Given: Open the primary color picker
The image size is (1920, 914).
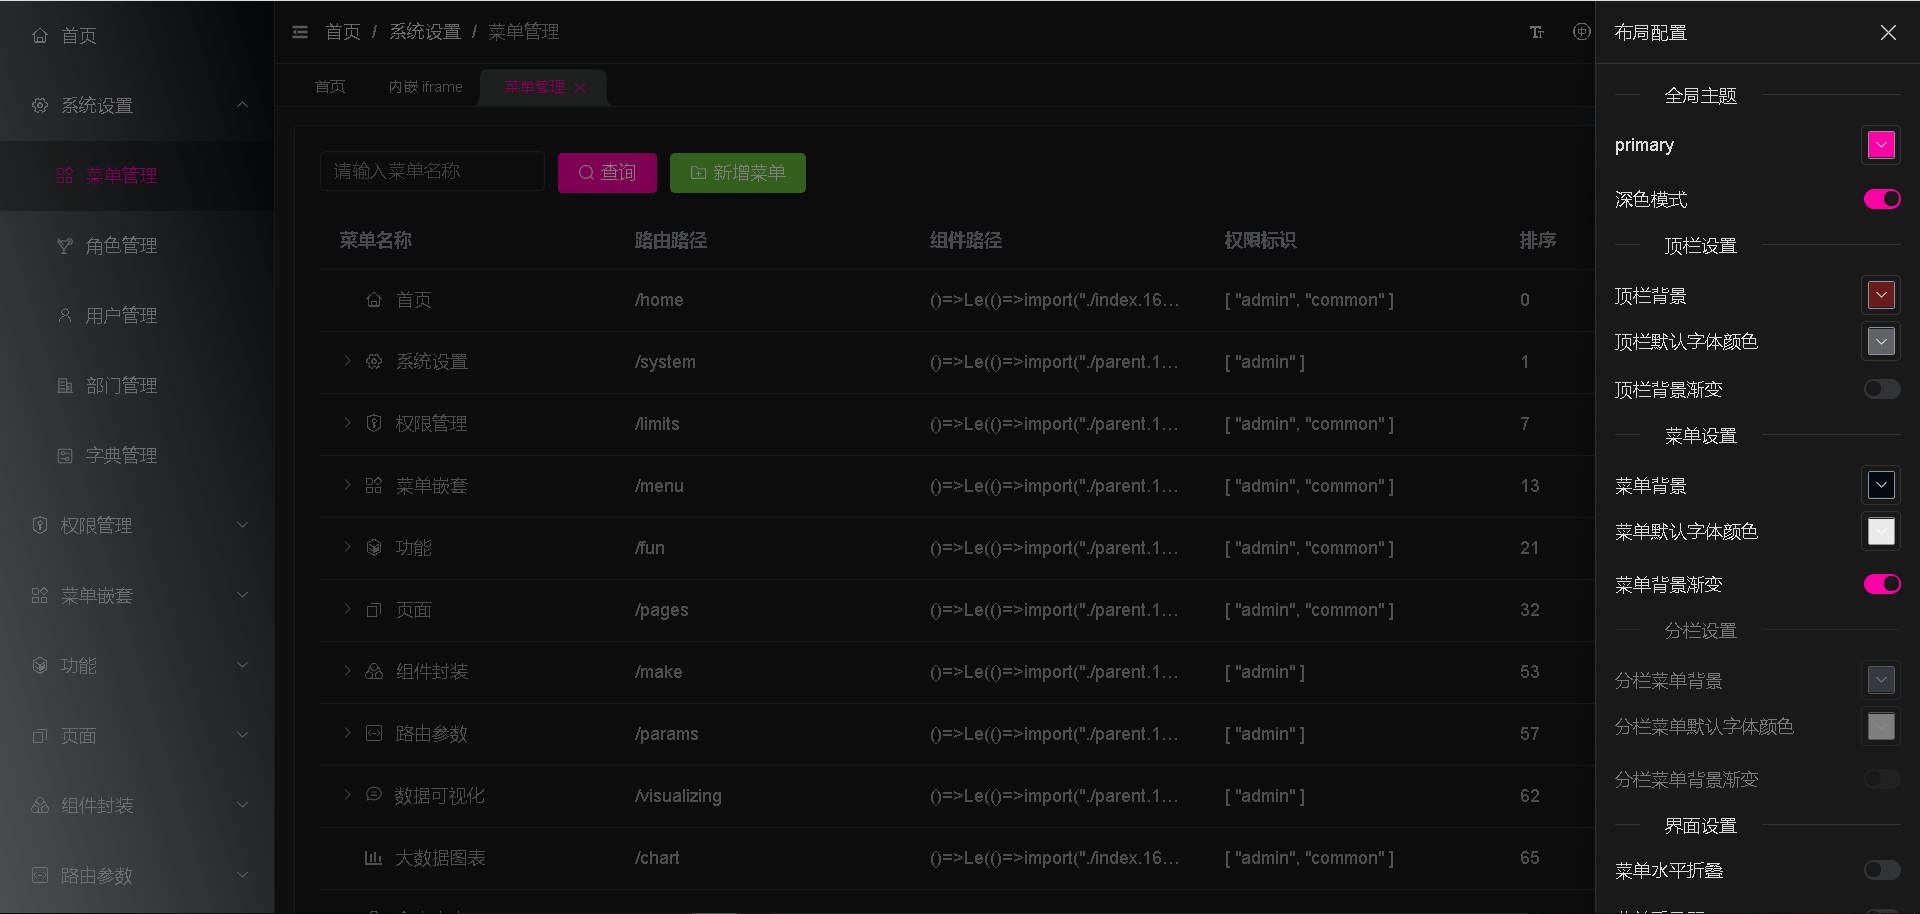Looking at the screenshot, I should pyautogui.click(x=1881, y=145).
